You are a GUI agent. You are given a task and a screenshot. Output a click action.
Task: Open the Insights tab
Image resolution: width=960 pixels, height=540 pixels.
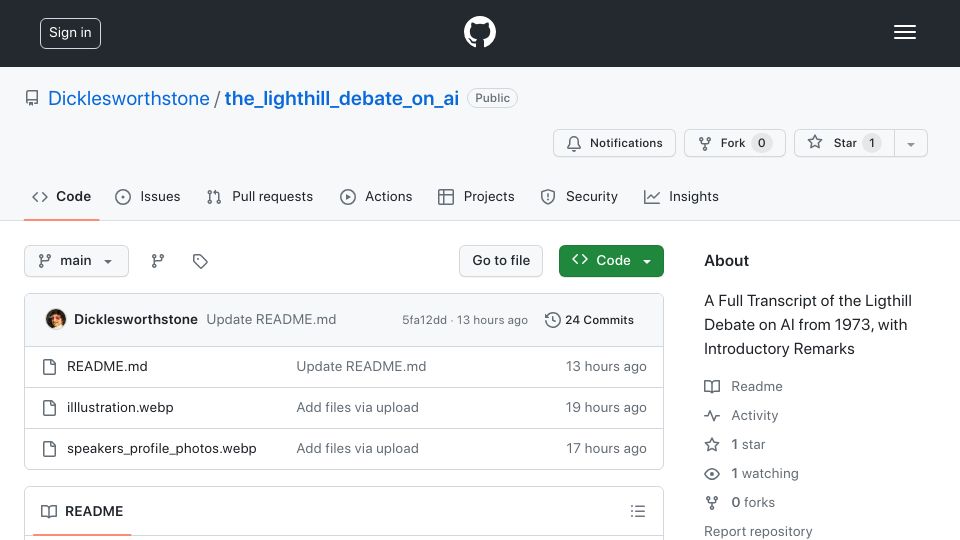[x=681, y=197]
